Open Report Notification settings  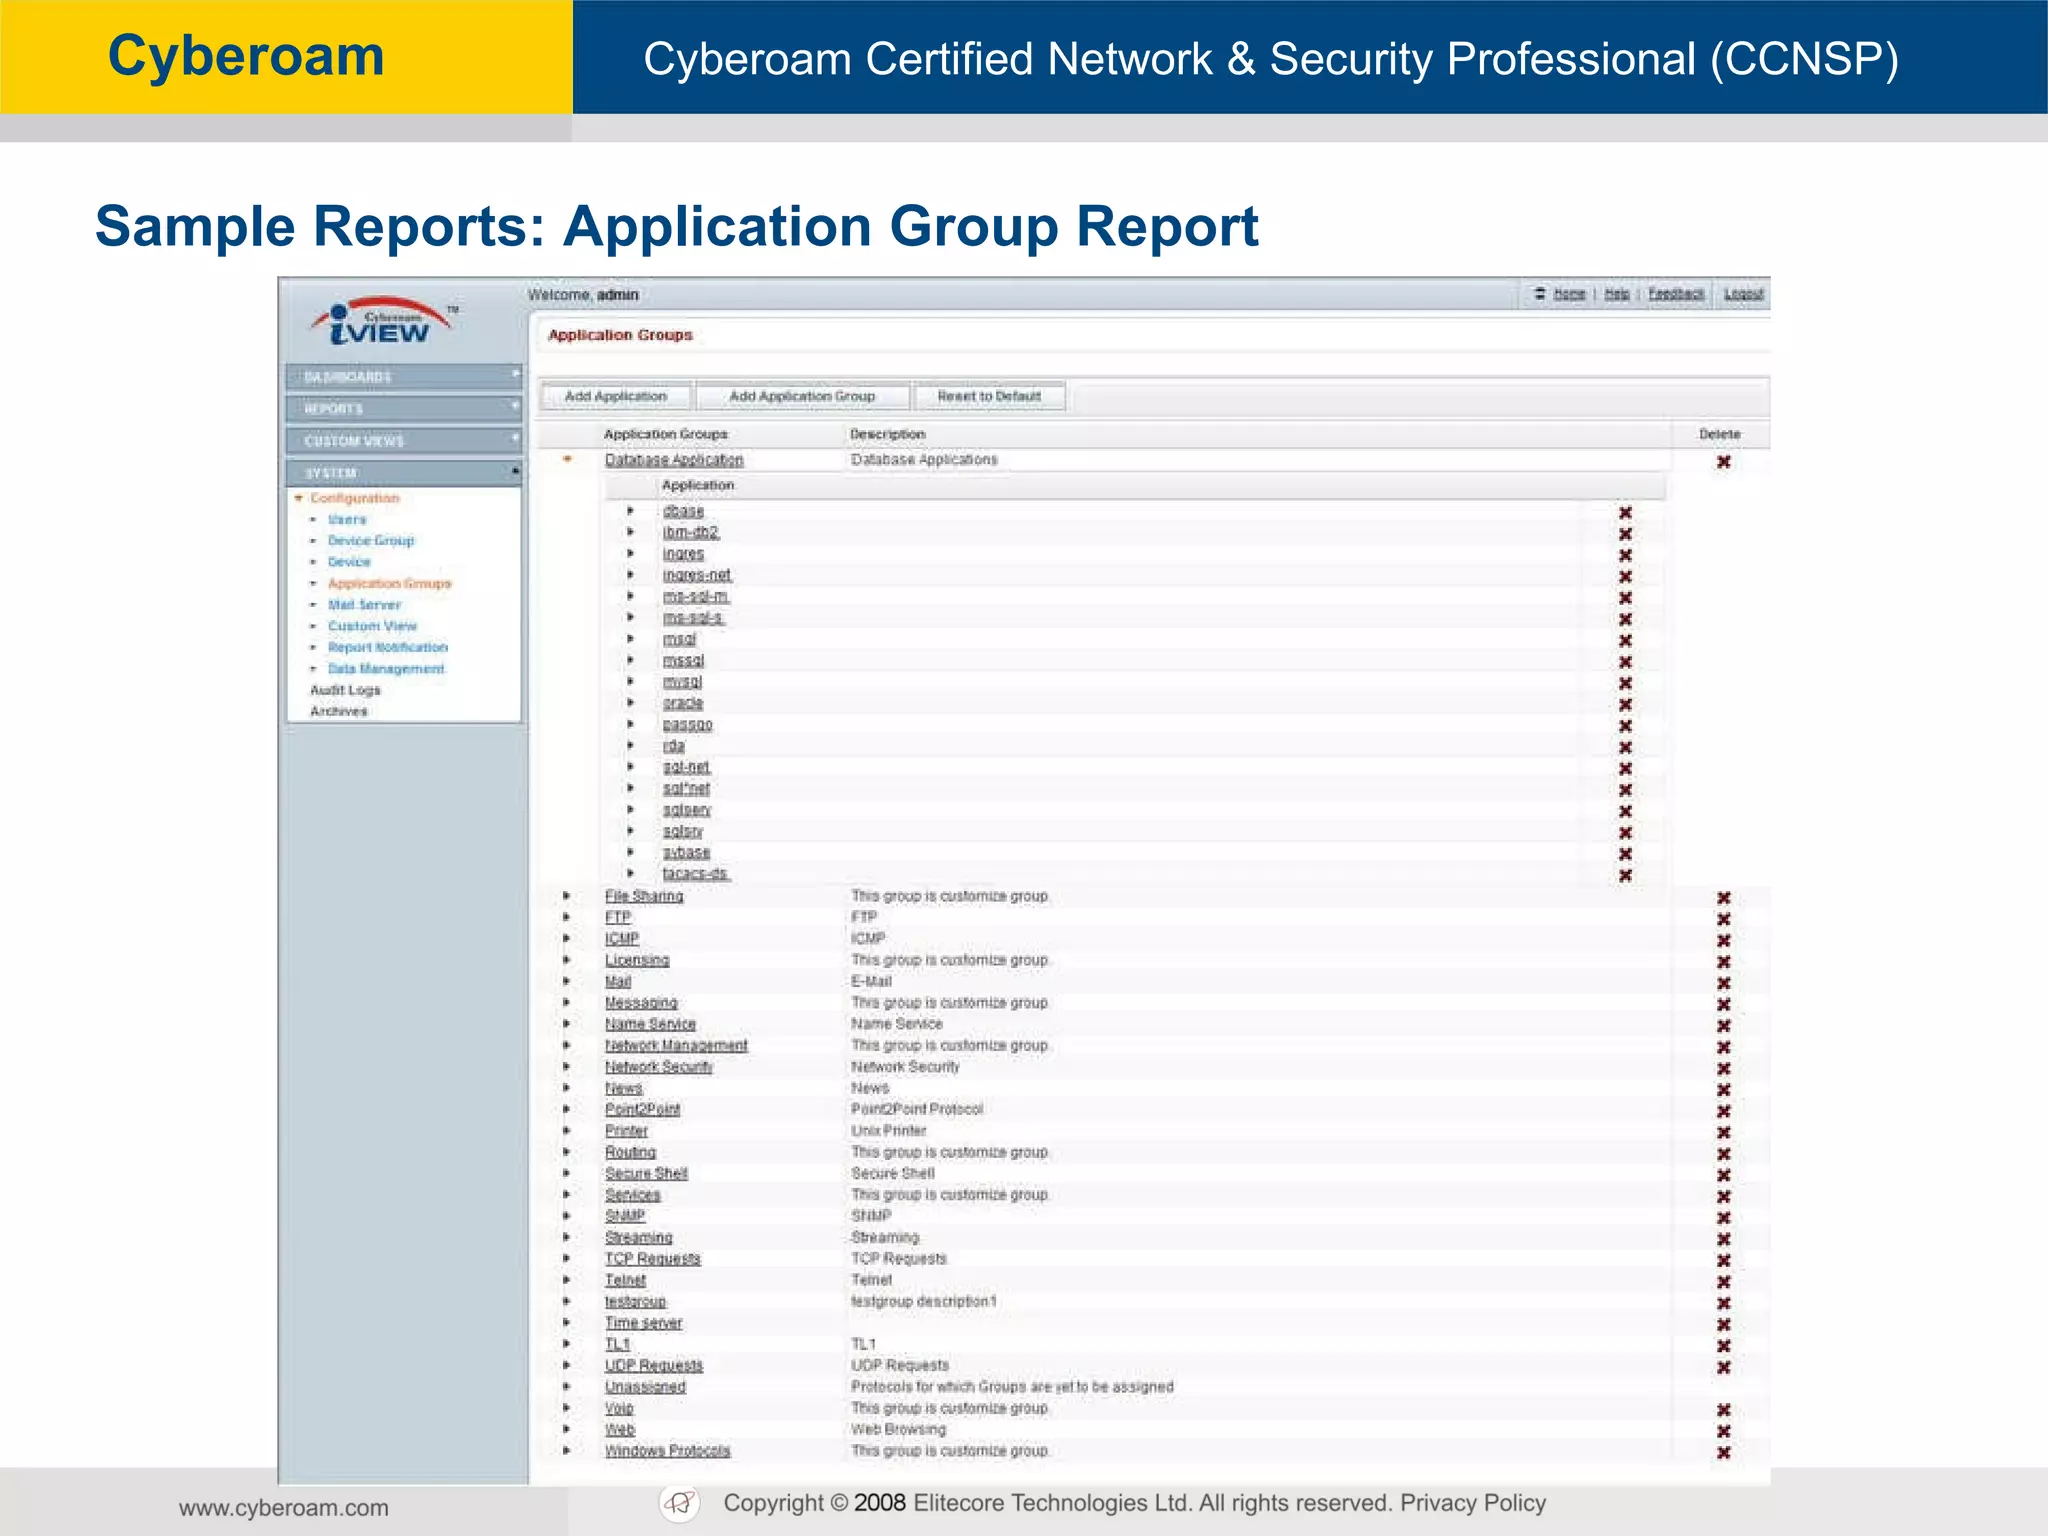tap(388, 648)
